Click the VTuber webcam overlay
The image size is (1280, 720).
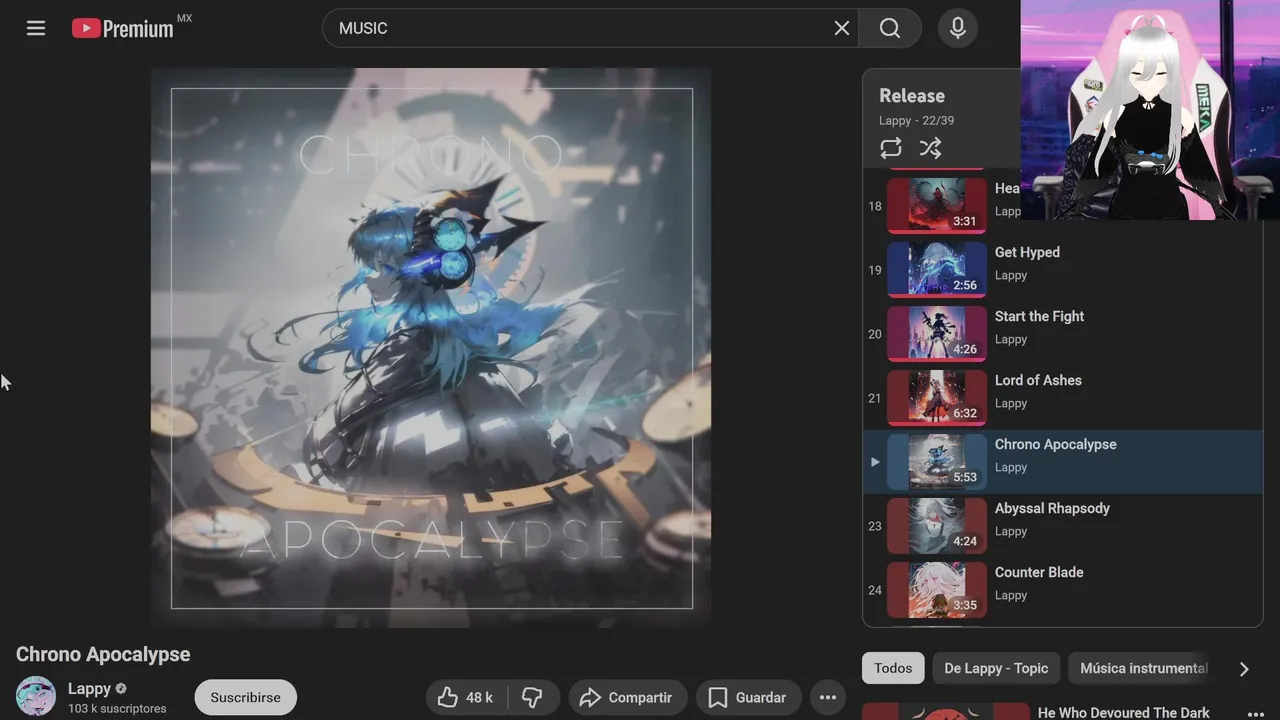[x=1150, y=110]
